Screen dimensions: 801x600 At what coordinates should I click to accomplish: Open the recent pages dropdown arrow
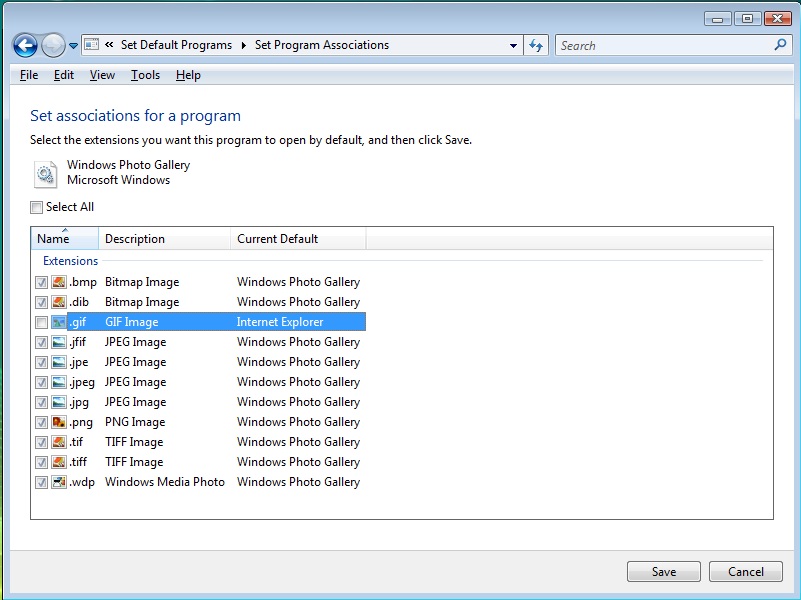tap(73, 46)
